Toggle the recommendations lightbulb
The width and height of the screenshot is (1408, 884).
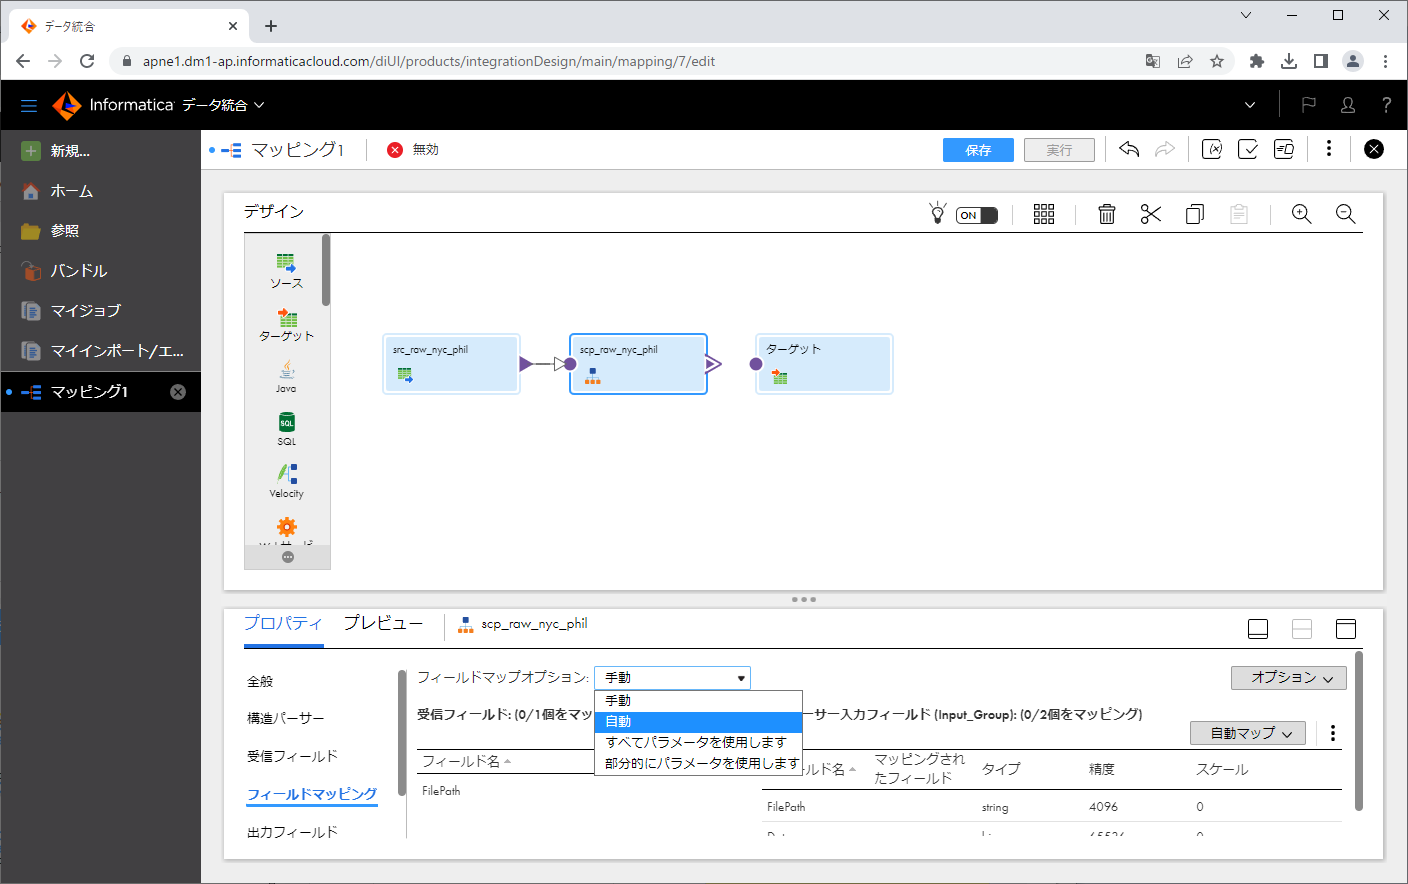click(x=937, y=212)
